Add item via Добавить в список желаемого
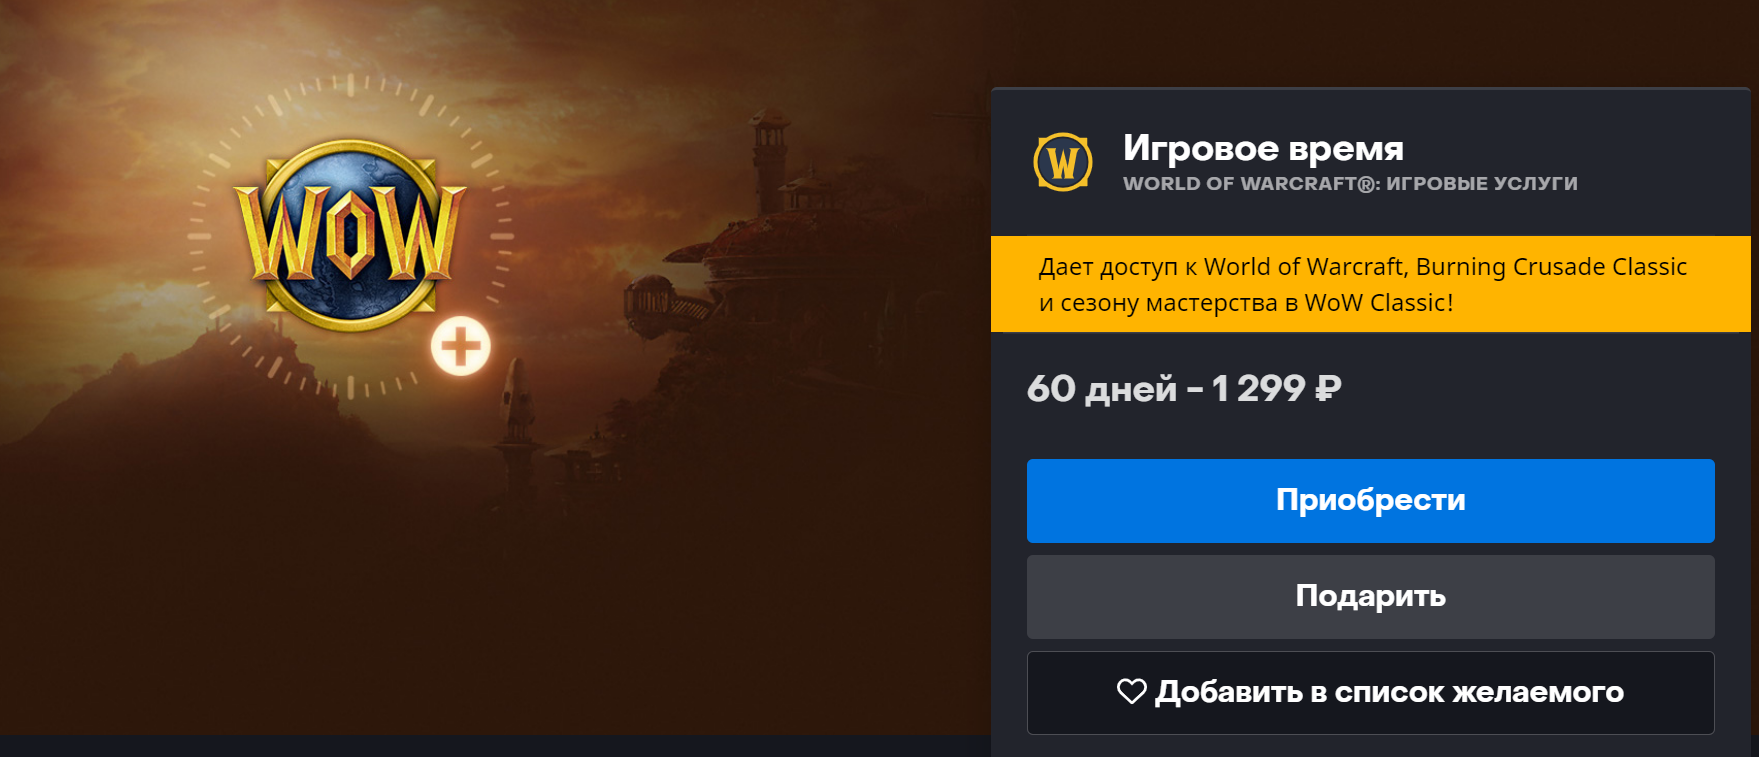This screenshot has height=757, width=1759. pos(1370,692)
